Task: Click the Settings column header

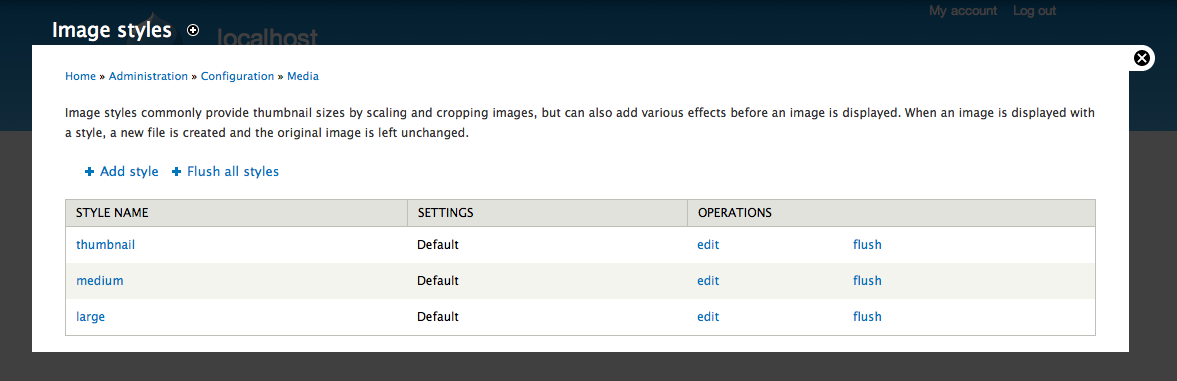Action: [x=547, y=213]
